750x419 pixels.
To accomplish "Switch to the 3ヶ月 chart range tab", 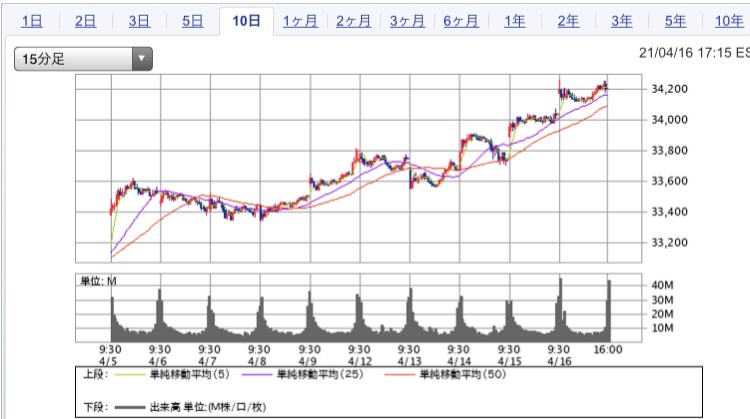I will (x=407, y=21).
